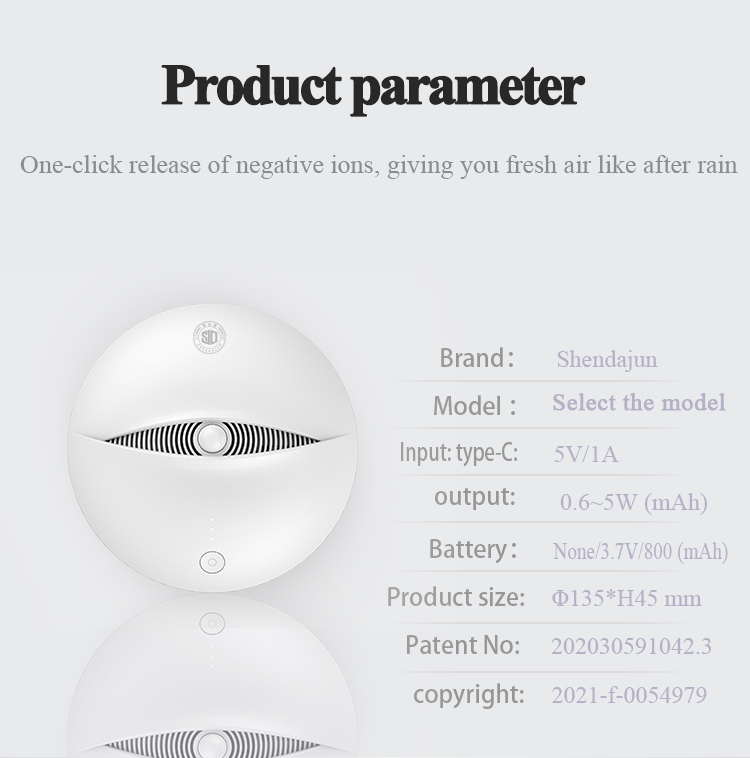Click the 'Select the model' text

pos(639,402)
